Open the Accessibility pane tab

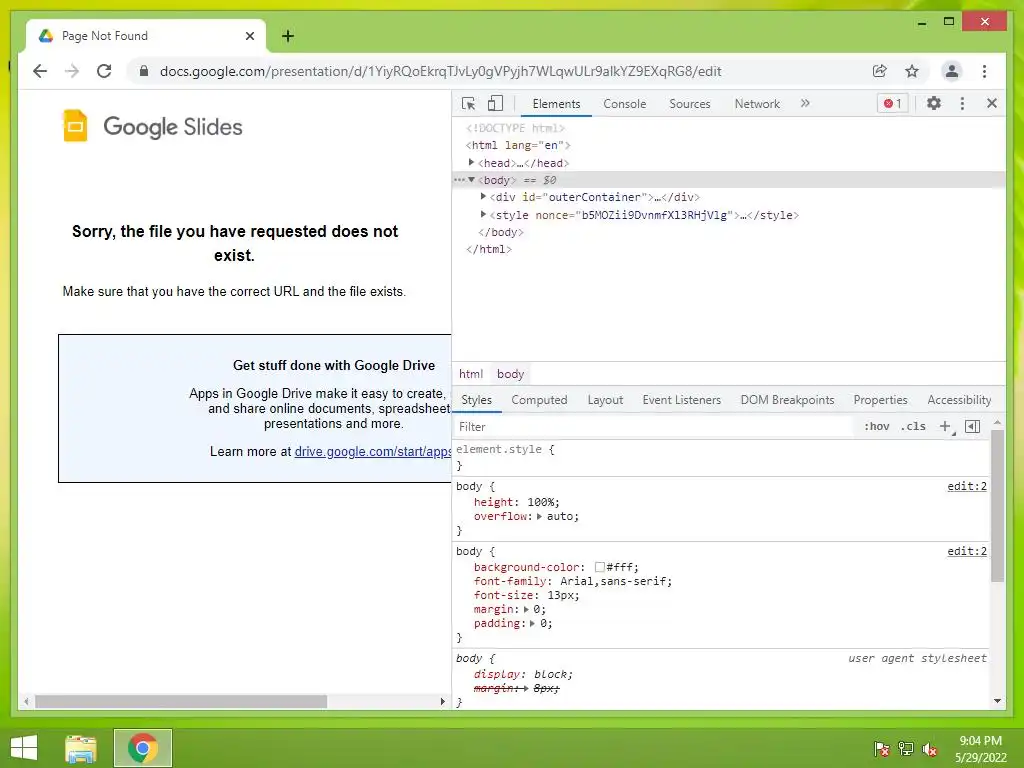point(959,400)
